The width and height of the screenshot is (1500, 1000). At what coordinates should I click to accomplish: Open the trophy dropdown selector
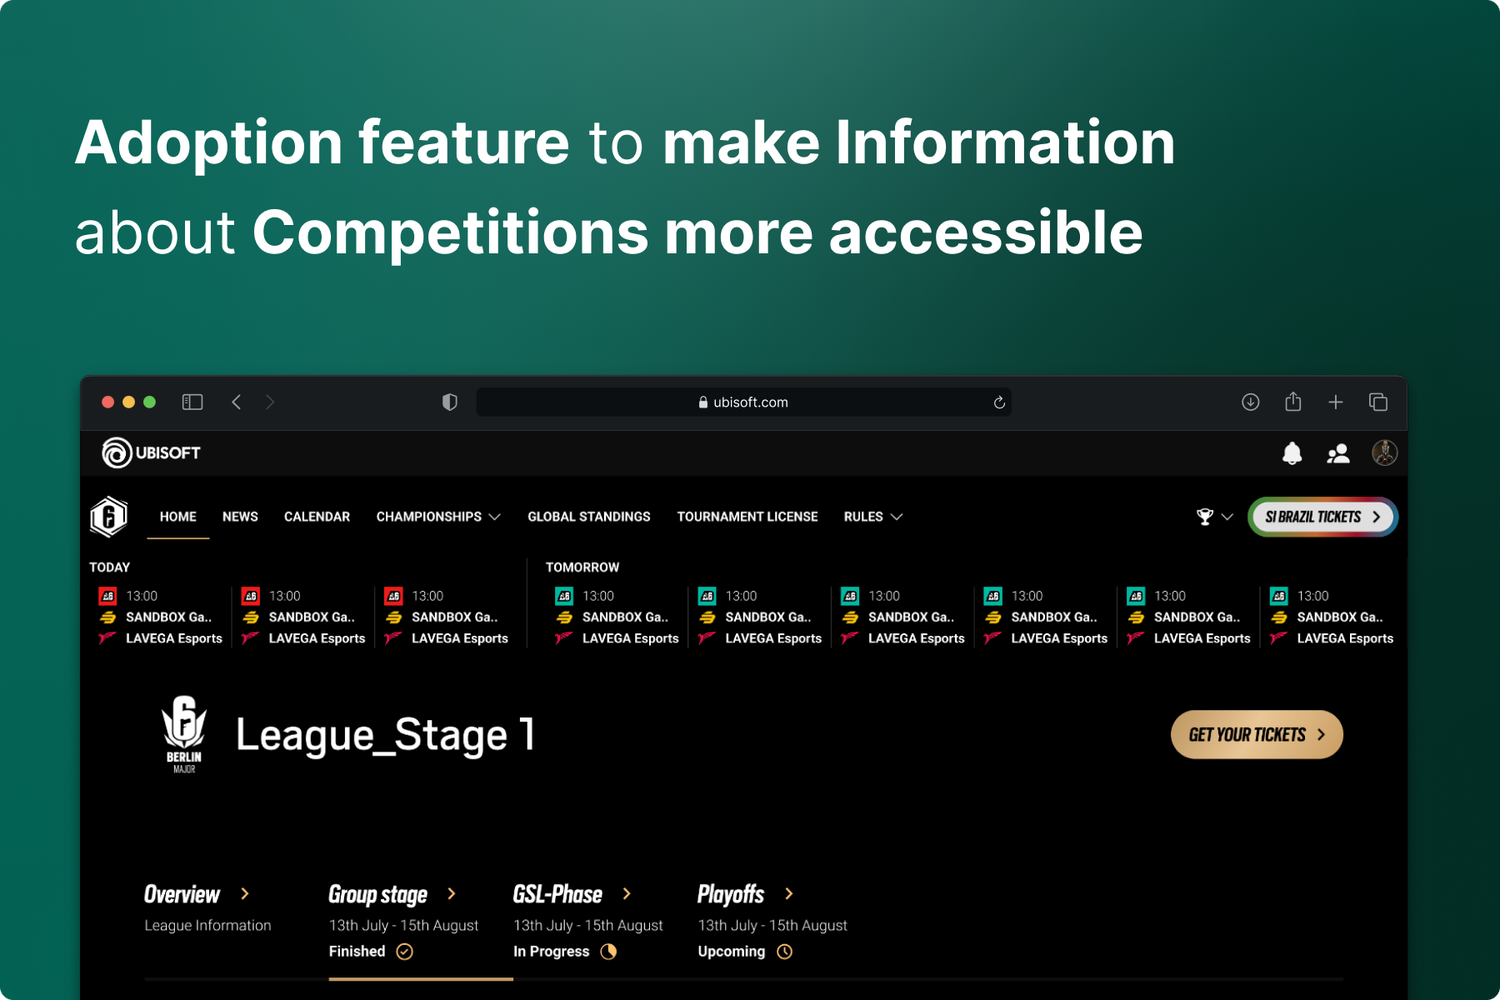(1214, 517)
